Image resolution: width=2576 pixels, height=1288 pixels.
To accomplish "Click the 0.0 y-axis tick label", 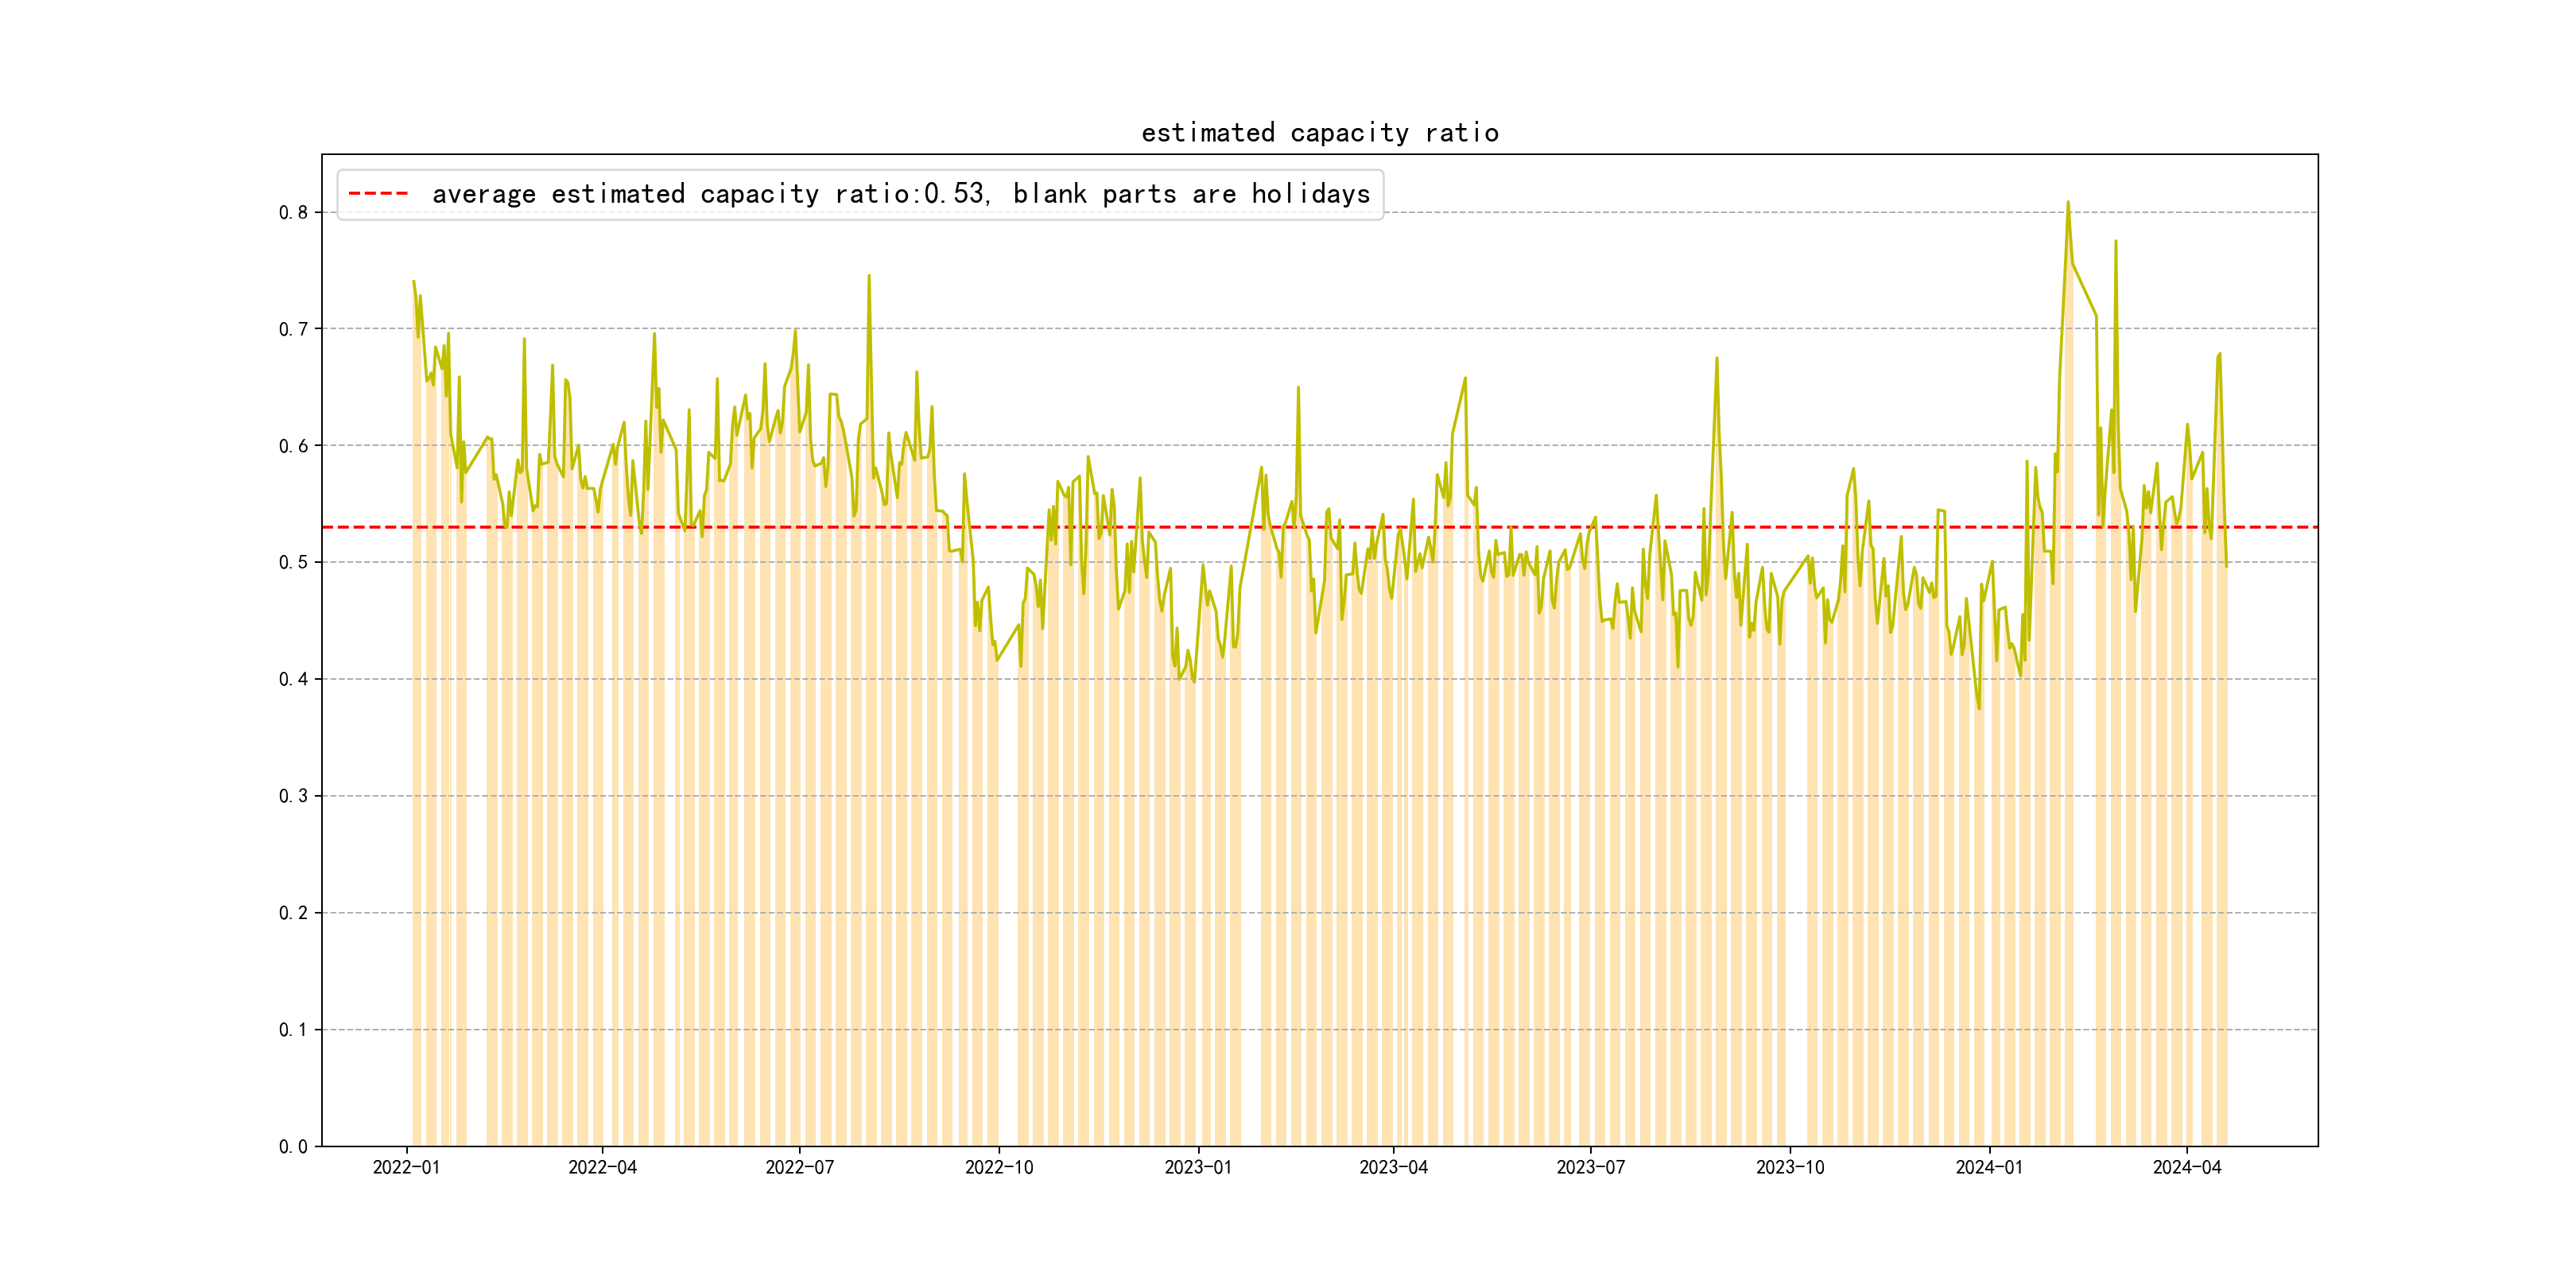I will point(293,1146).
